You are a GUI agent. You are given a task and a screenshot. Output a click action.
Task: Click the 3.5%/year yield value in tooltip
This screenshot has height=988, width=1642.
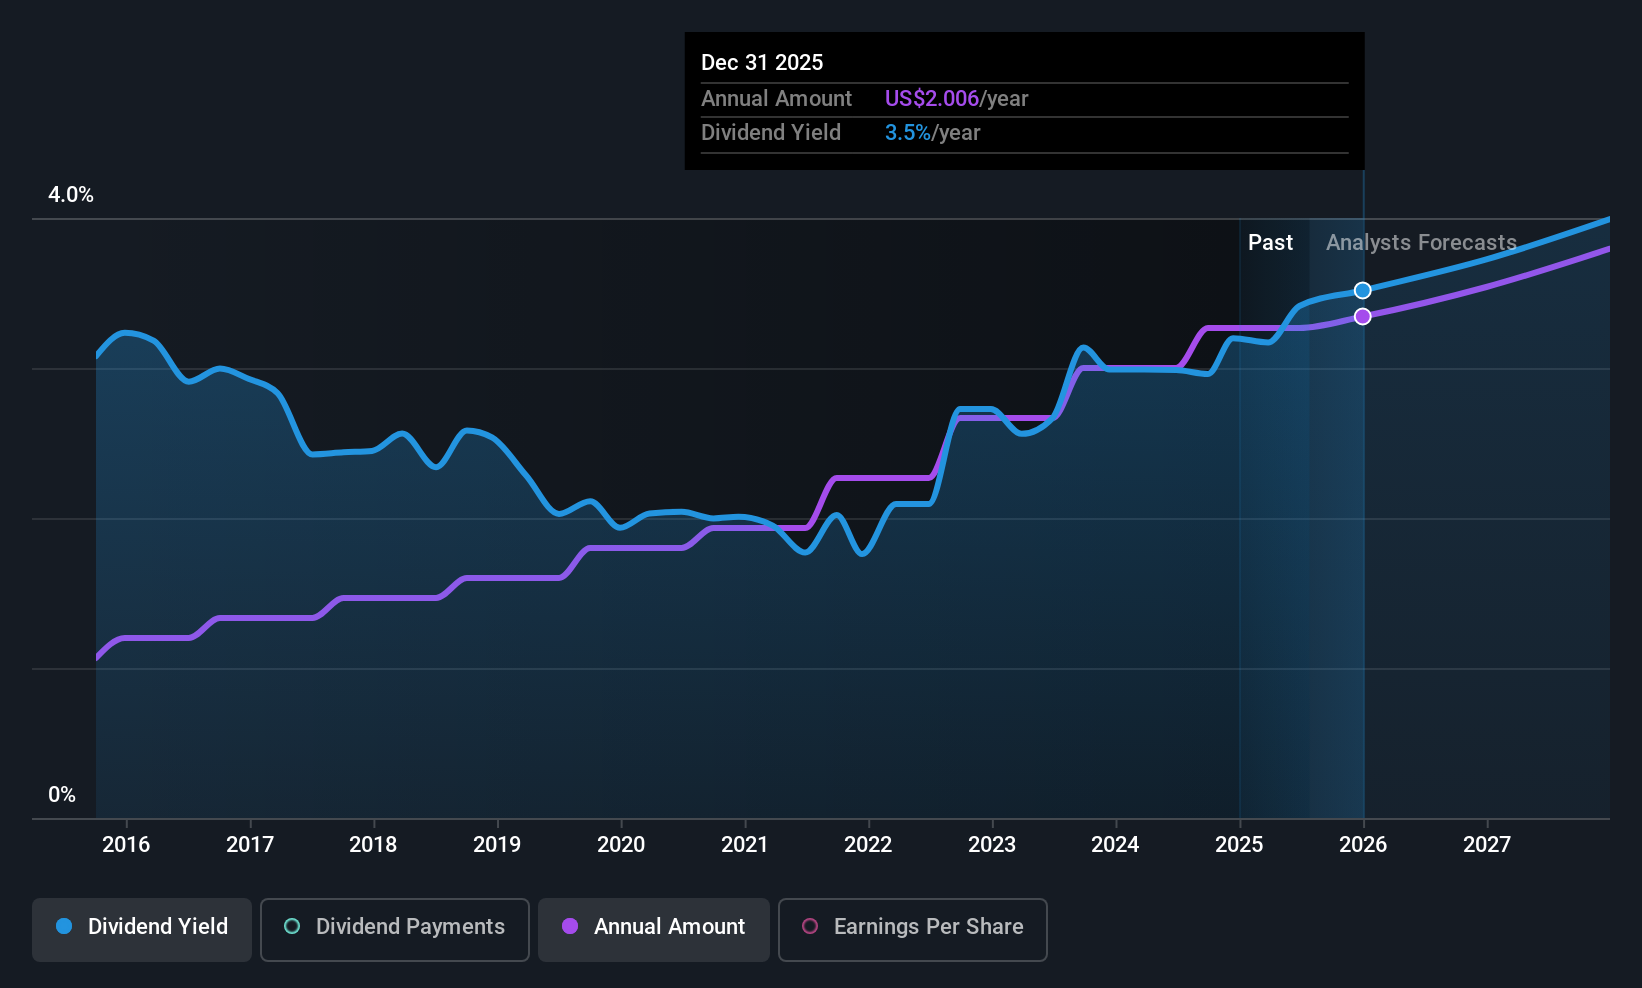pyautogui.click(x=932, y=133)
